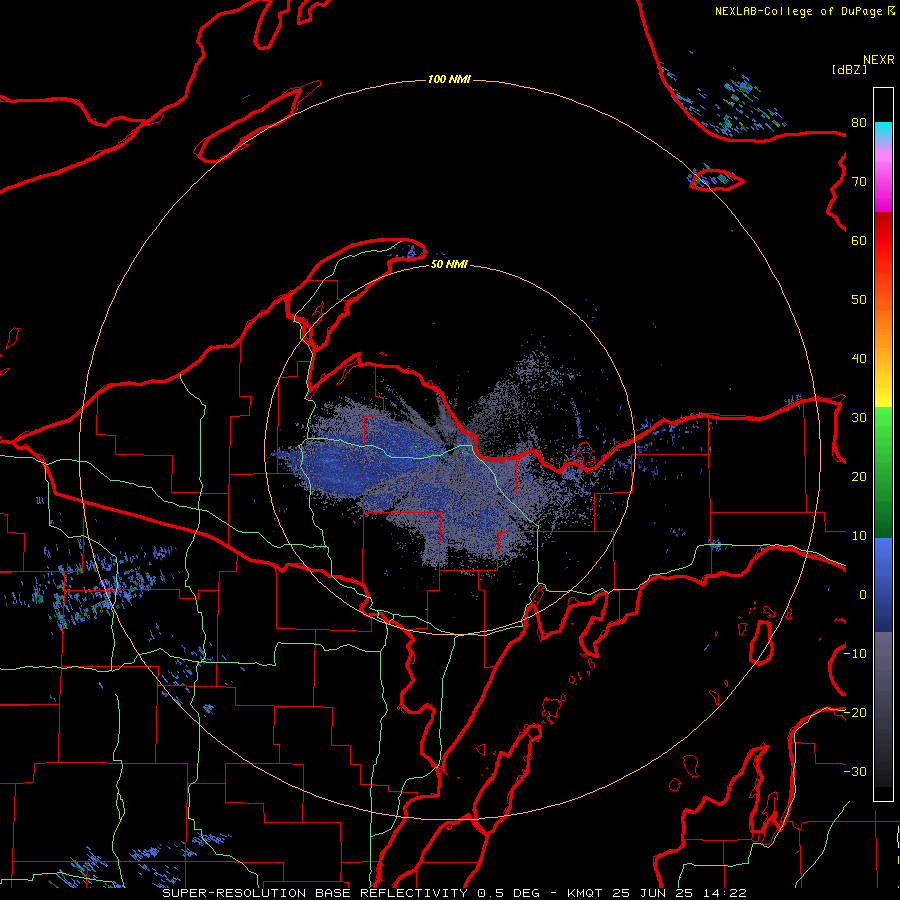Click the blue reflectivity echo west of radar
This screenshot has width=900, height=900.
coord(344,459)
